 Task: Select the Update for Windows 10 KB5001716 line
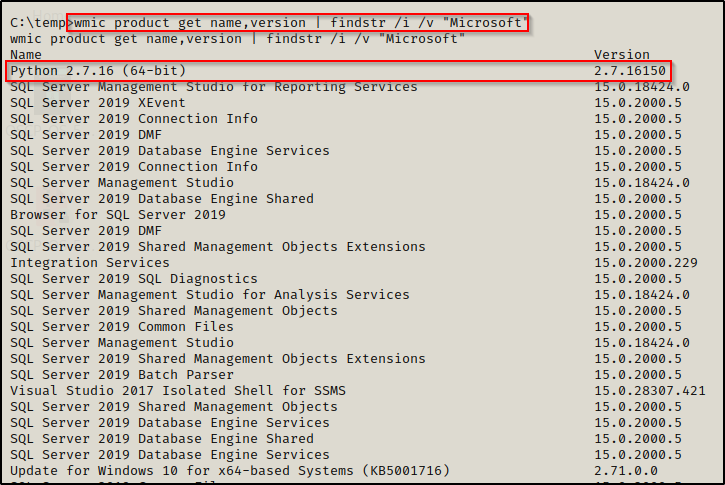pos(230,471)
